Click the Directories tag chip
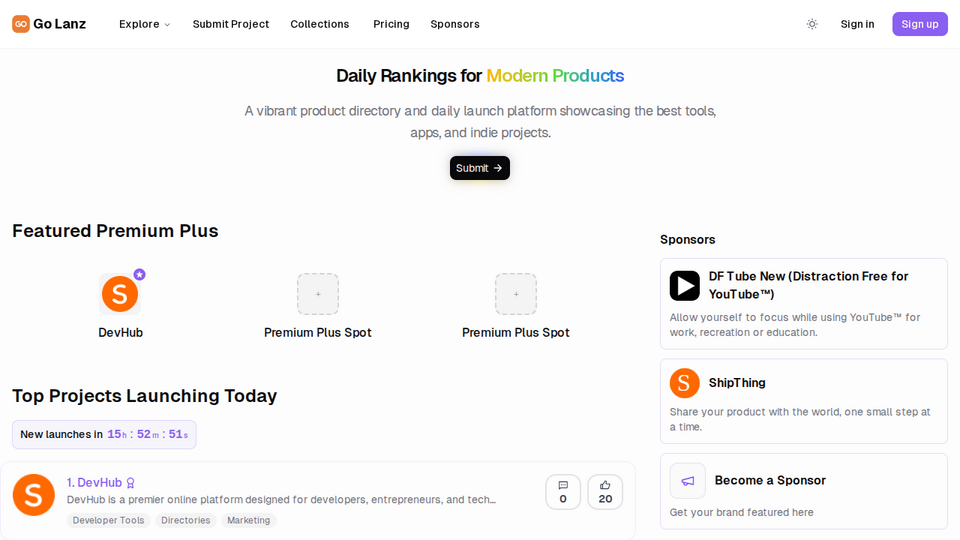Image resolution: width=960 pixels, height=540 pixels. [x=186, y=520]
